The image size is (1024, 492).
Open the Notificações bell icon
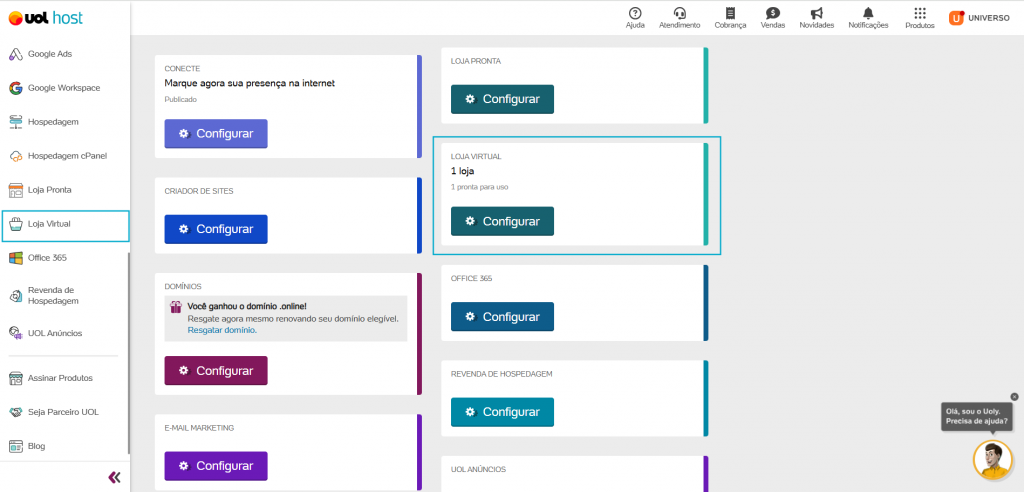point(868,13)
